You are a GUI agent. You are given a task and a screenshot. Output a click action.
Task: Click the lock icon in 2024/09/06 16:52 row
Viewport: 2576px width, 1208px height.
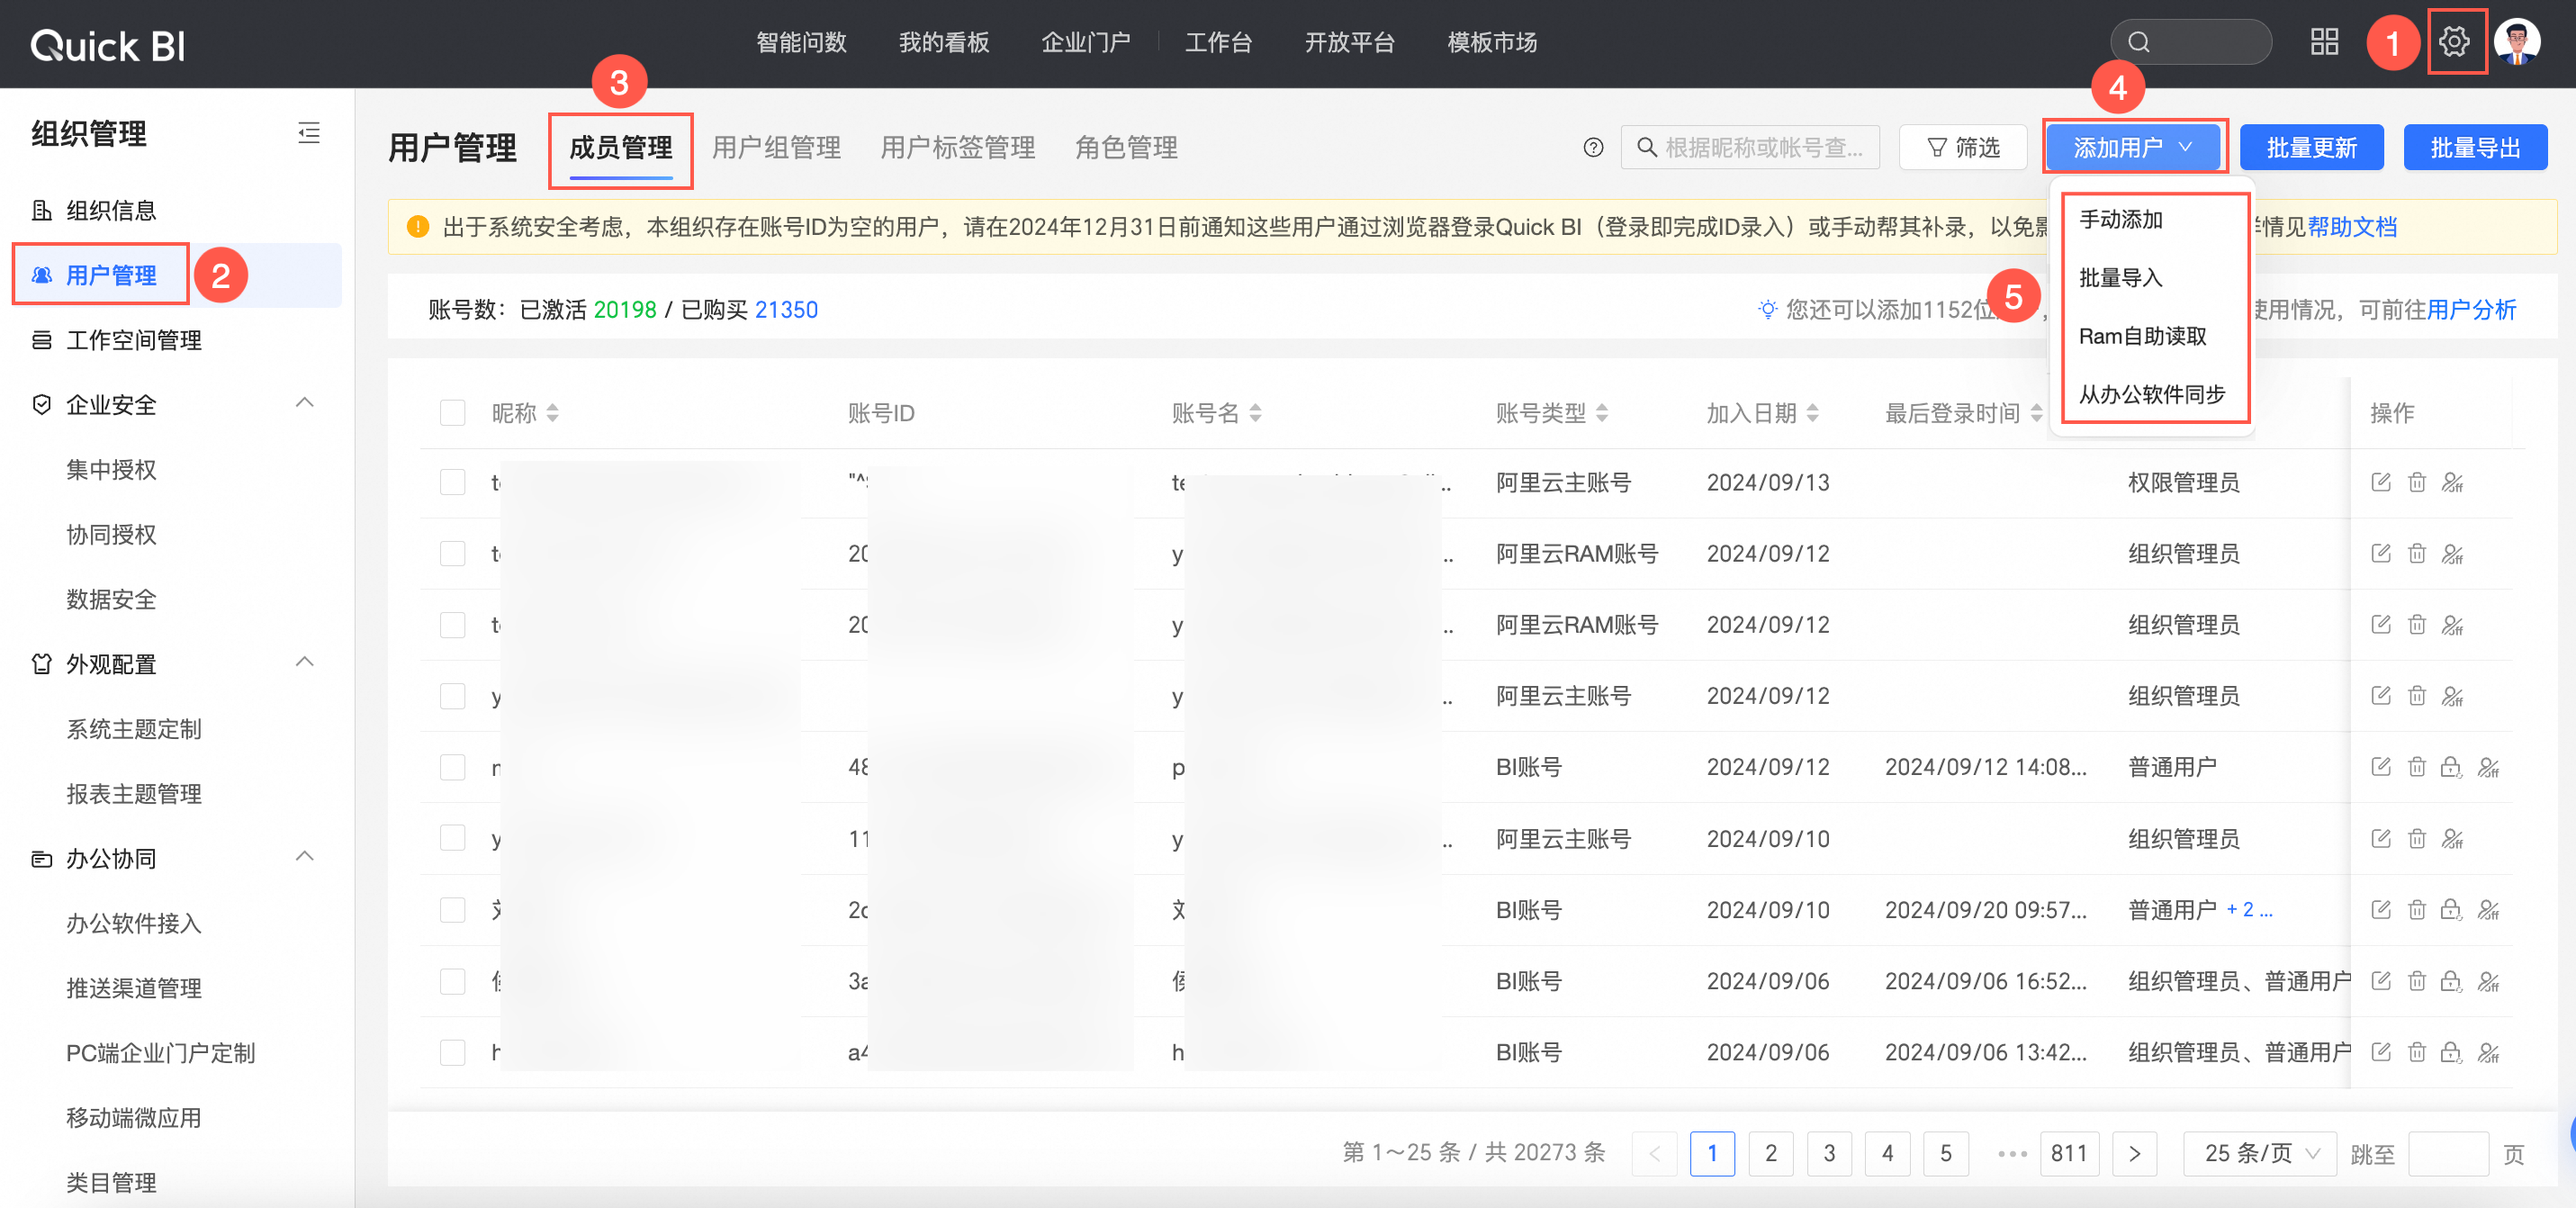2450,981
